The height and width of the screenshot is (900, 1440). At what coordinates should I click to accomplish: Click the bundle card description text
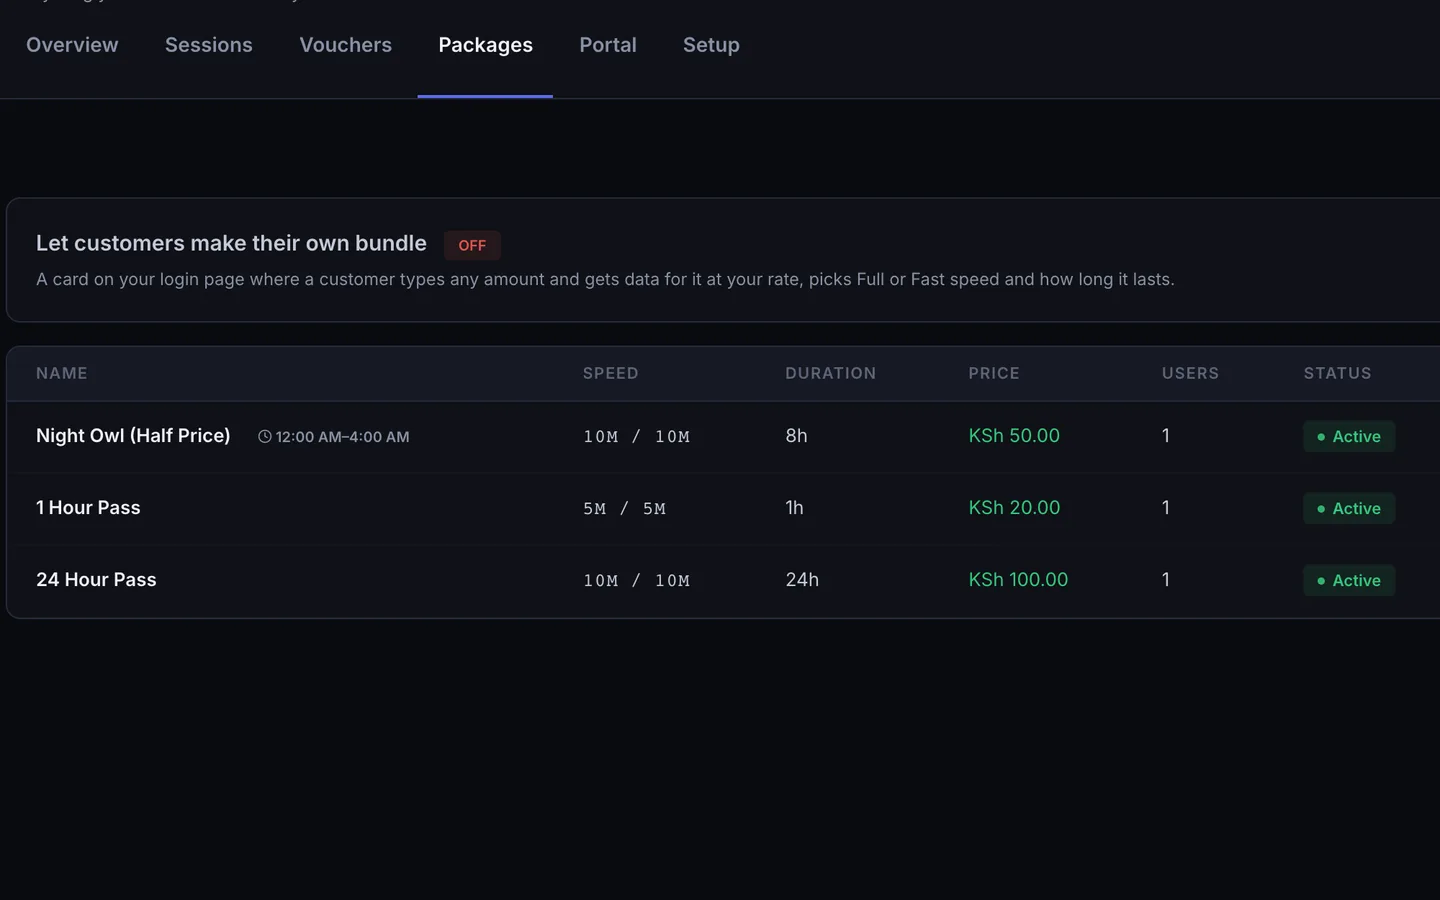pyautogui.click(x=605, y=279)
